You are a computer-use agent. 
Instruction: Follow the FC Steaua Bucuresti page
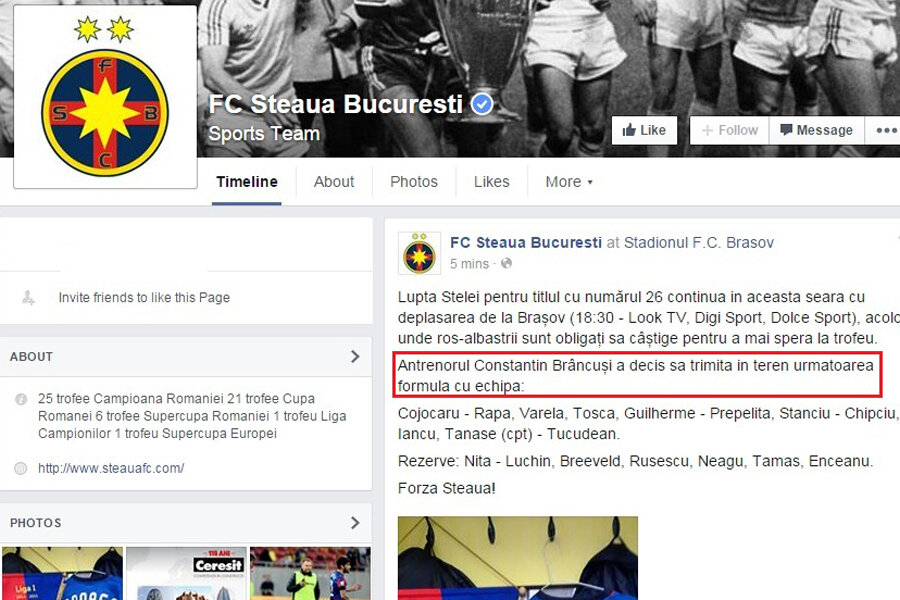[730, 130]
